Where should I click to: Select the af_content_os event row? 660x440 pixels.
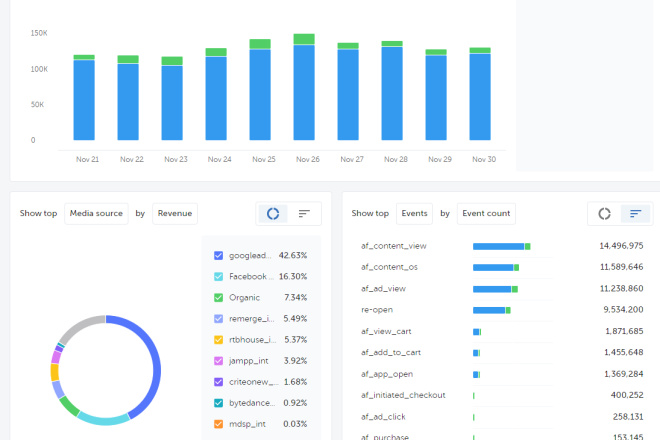click(502, 267)
